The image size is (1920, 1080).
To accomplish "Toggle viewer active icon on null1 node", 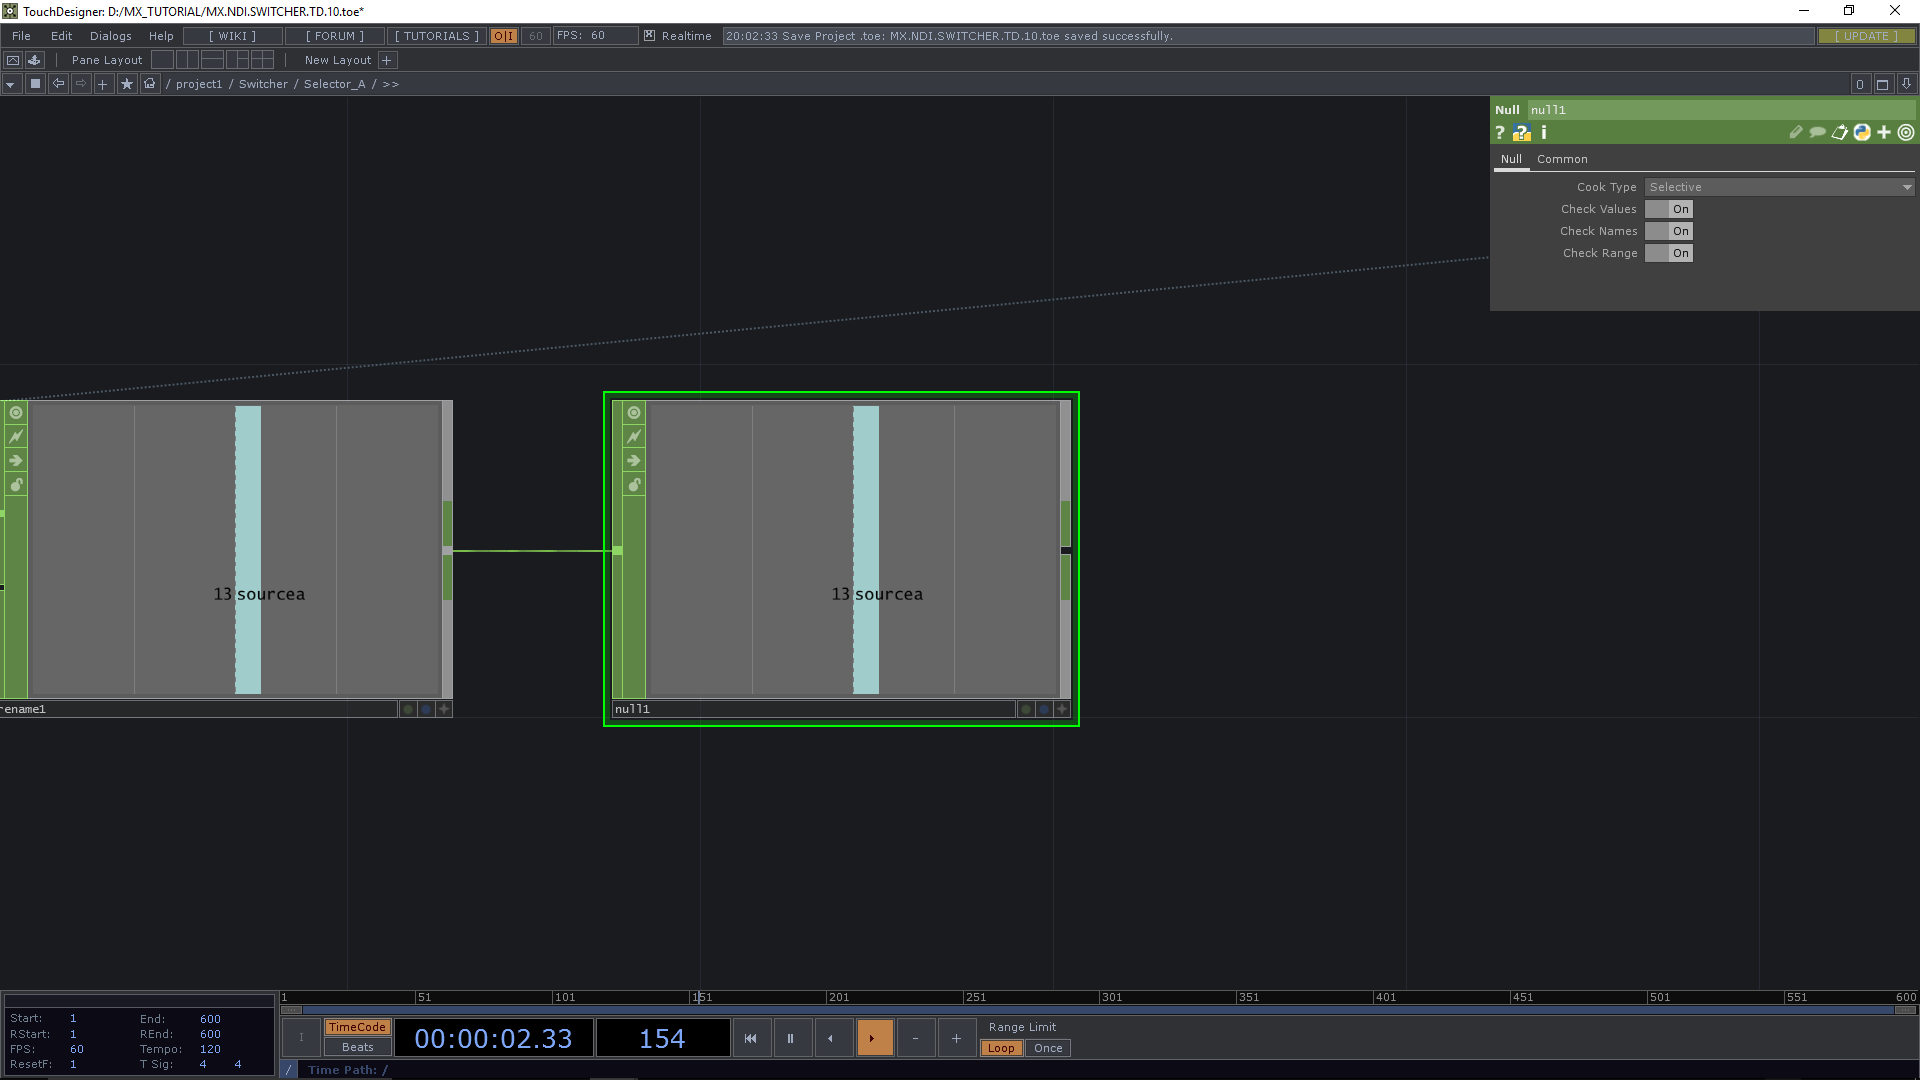I will (634, 413).
